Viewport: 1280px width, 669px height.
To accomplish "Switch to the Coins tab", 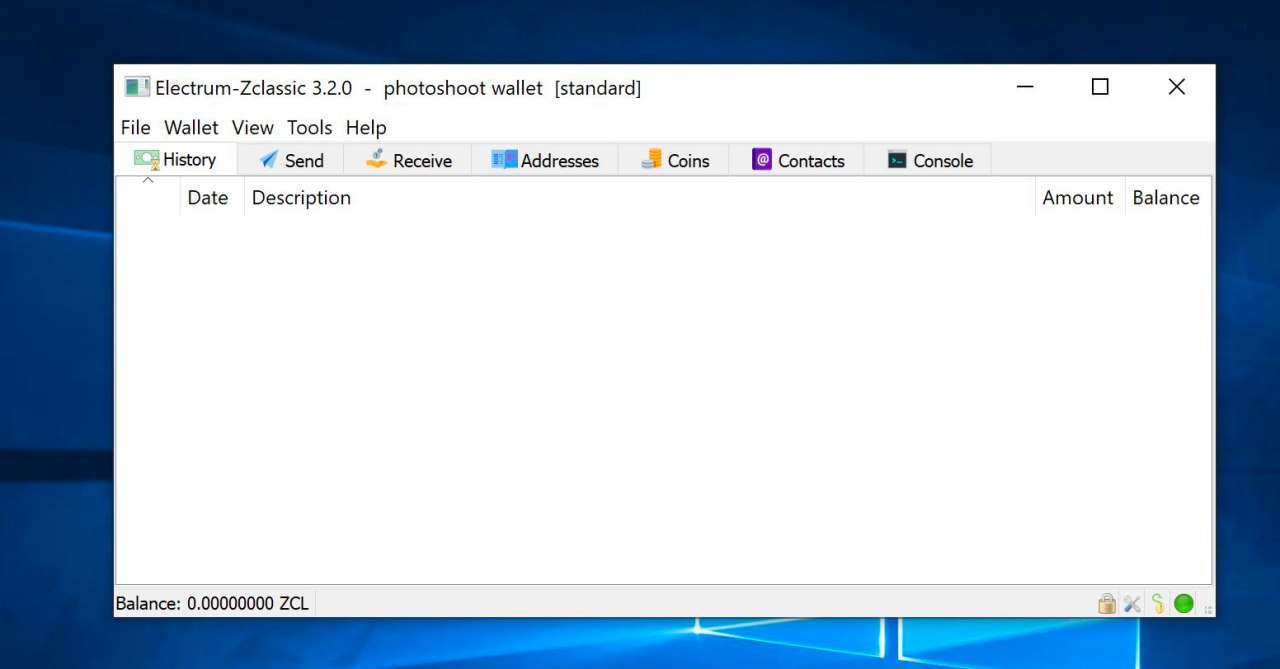I will [675, 160].
